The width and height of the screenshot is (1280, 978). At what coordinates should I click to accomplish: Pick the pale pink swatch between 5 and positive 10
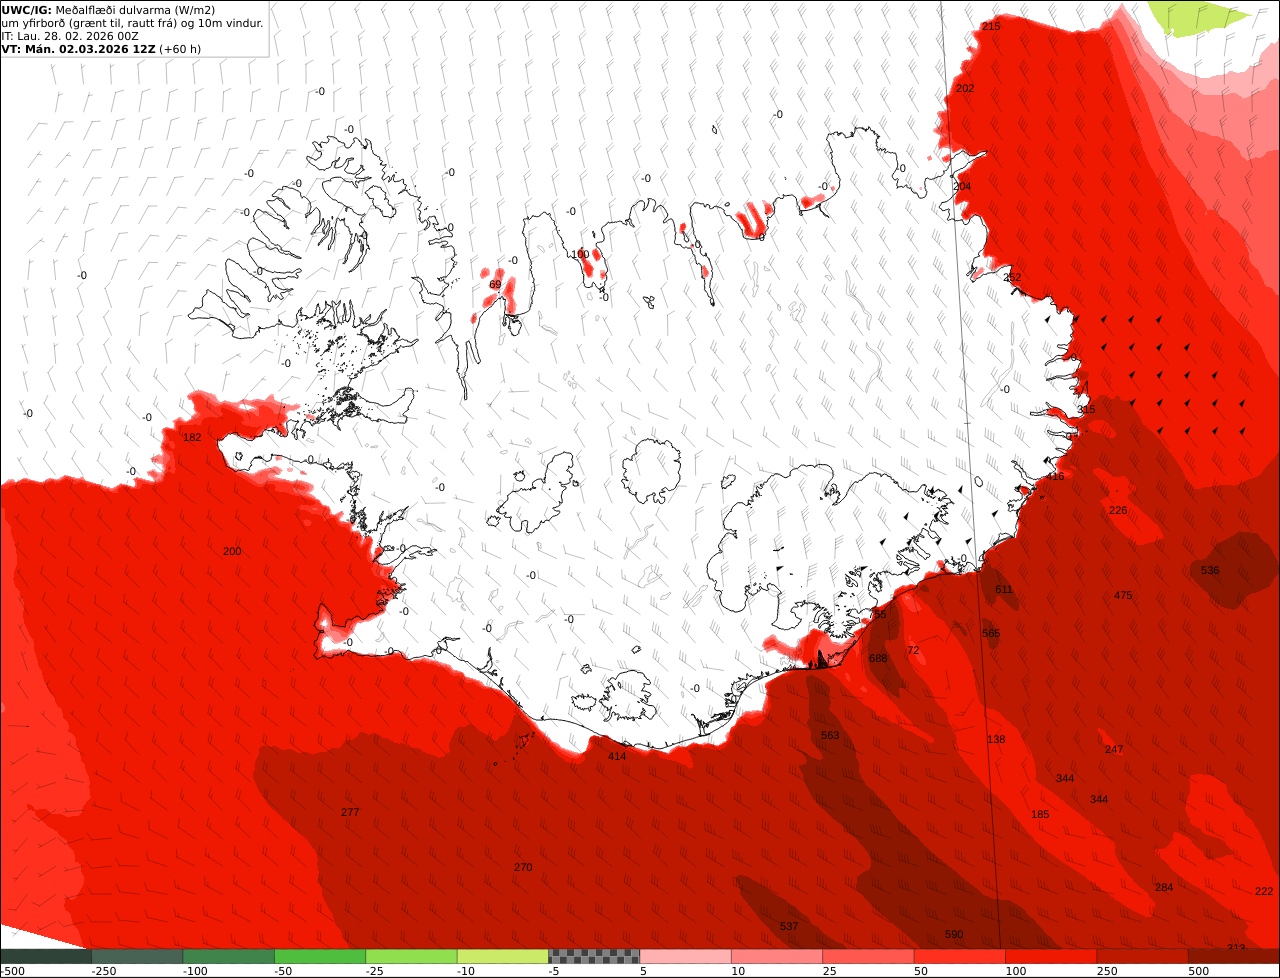click(685, 956)
